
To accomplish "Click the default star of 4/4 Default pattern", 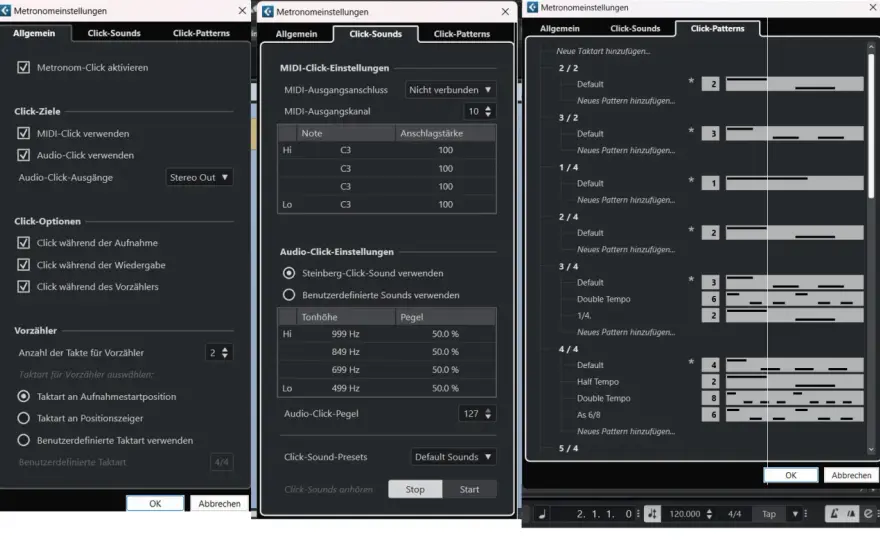I will pos(691,363).
